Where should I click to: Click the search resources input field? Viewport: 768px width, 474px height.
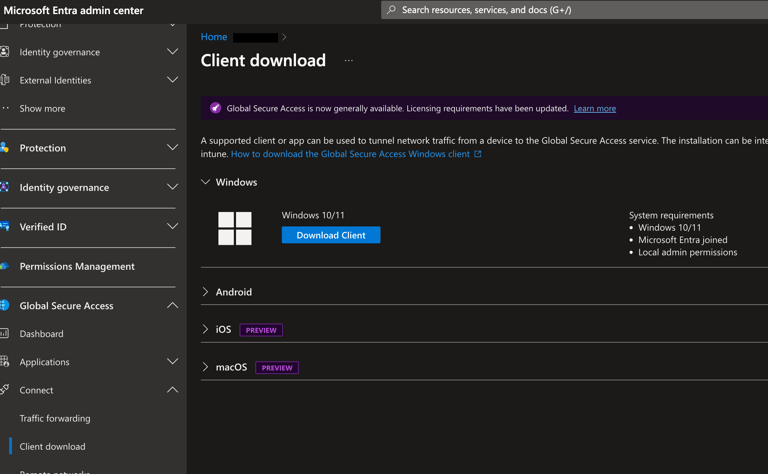[574, 10]
